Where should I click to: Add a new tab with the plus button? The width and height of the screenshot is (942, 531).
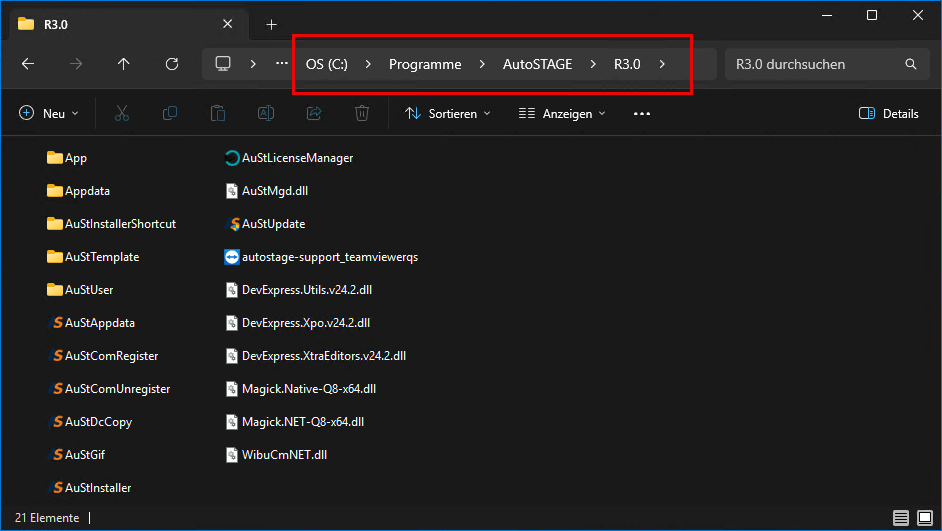pyautogui.click(x=272, y=25)
